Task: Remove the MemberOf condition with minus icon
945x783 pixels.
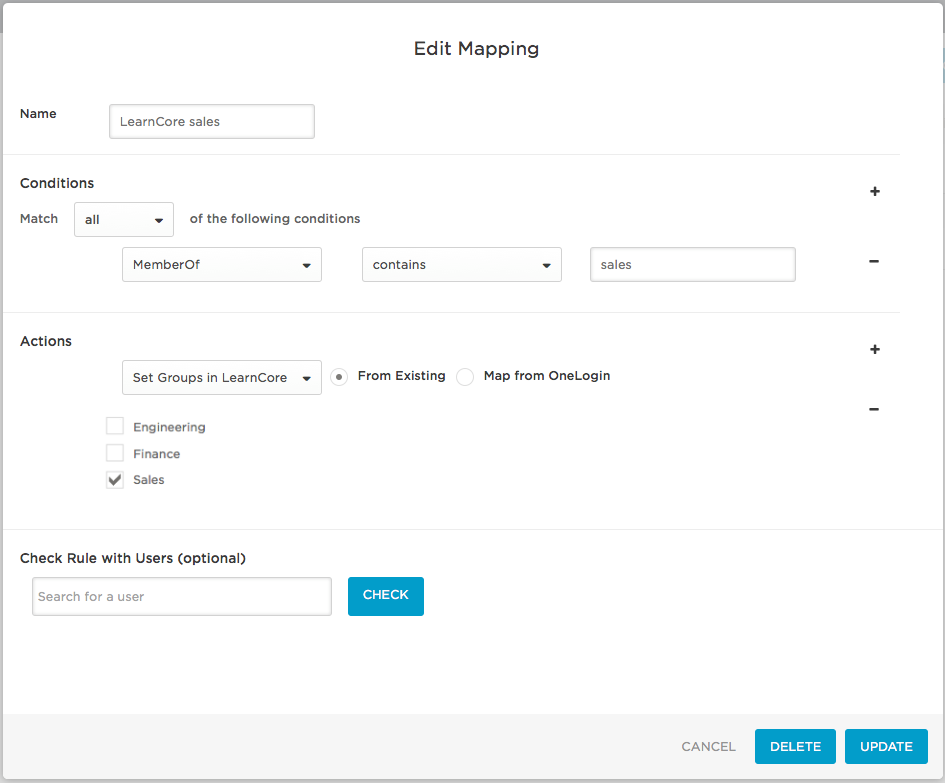Action: 874,262
